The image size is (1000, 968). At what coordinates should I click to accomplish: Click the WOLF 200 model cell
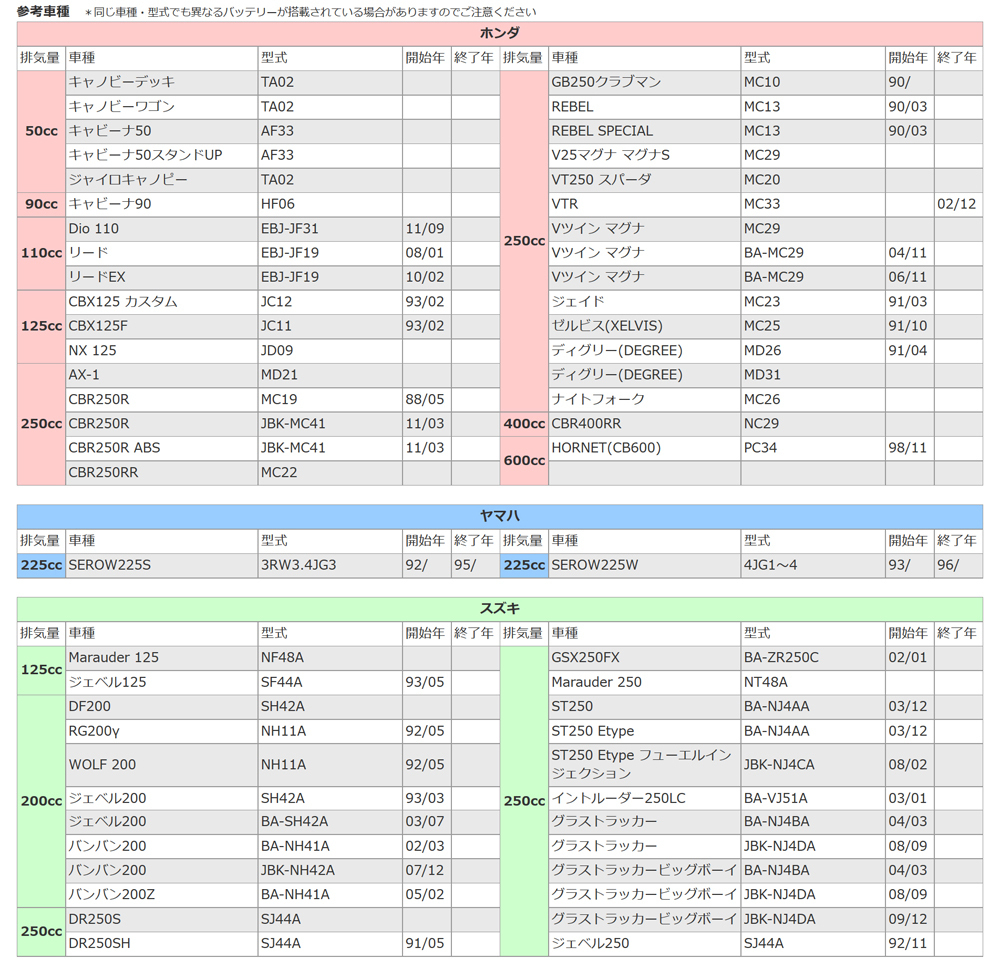click(162, 764)
